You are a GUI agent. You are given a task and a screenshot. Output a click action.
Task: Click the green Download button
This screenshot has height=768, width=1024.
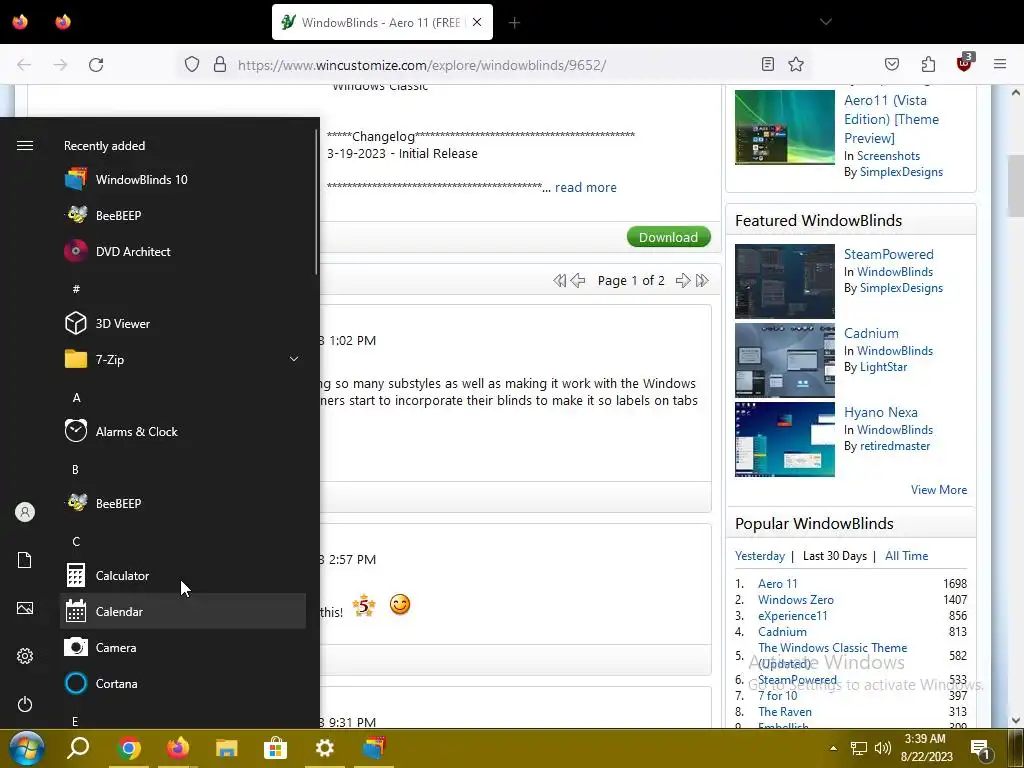tap(668, 237)
